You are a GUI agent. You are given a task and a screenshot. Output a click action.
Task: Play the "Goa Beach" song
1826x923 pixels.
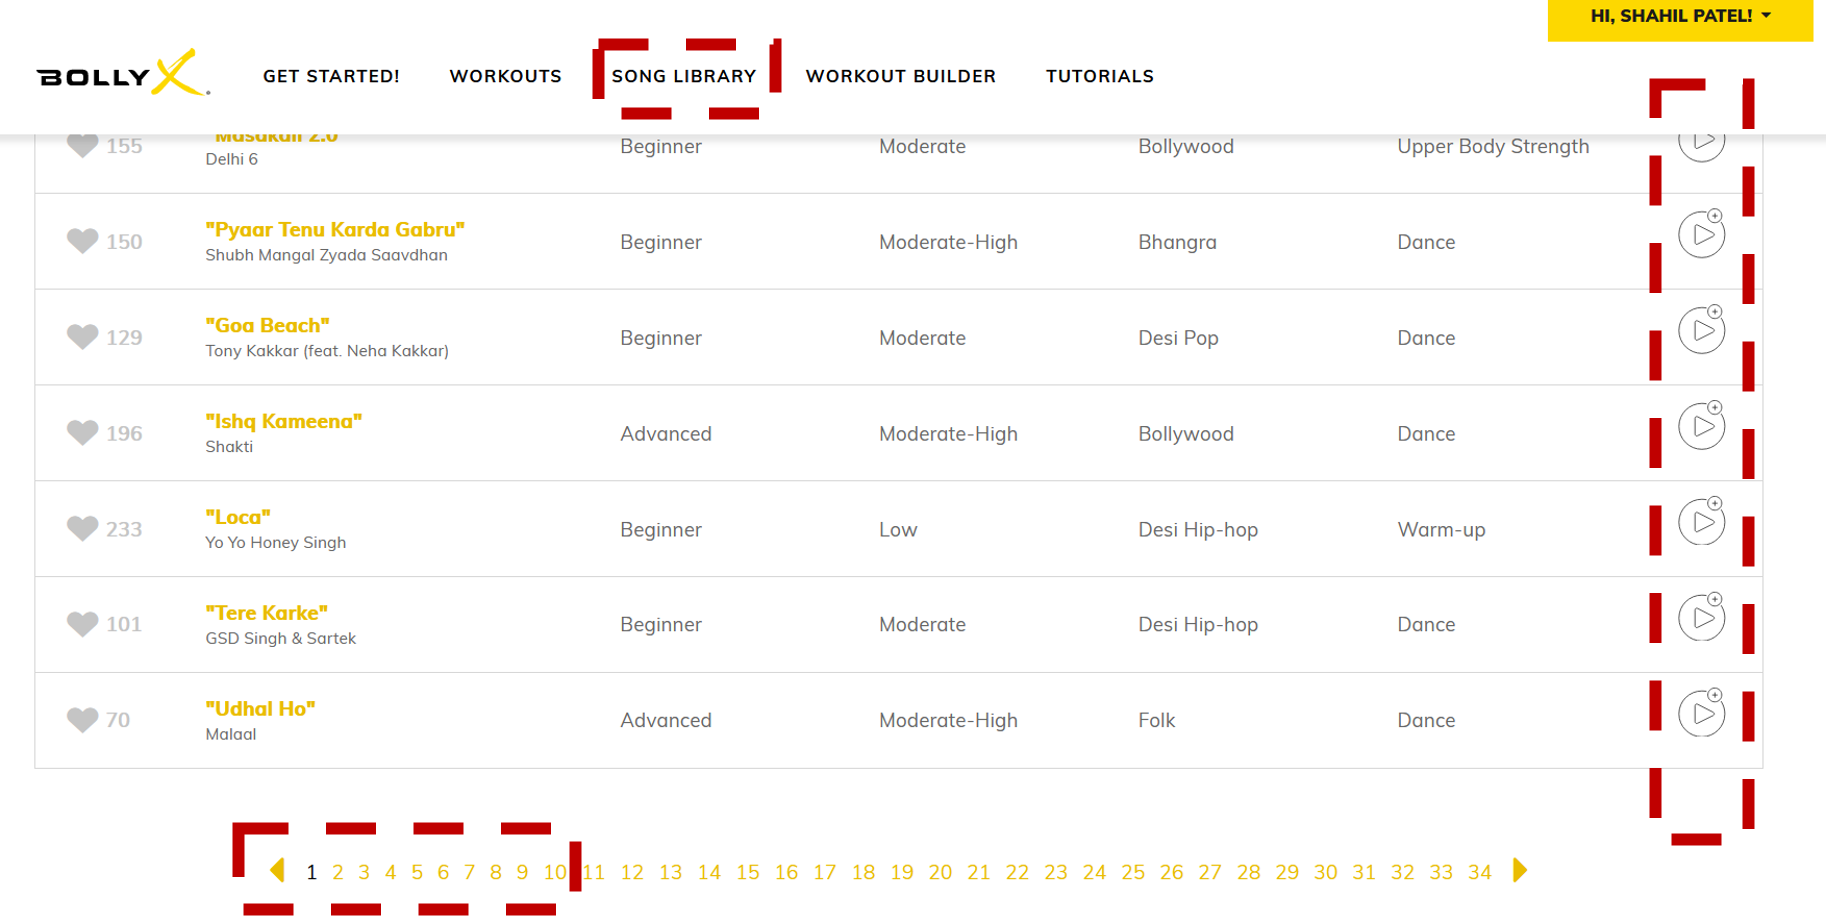pyautogui.click(x=1701, y=331)
